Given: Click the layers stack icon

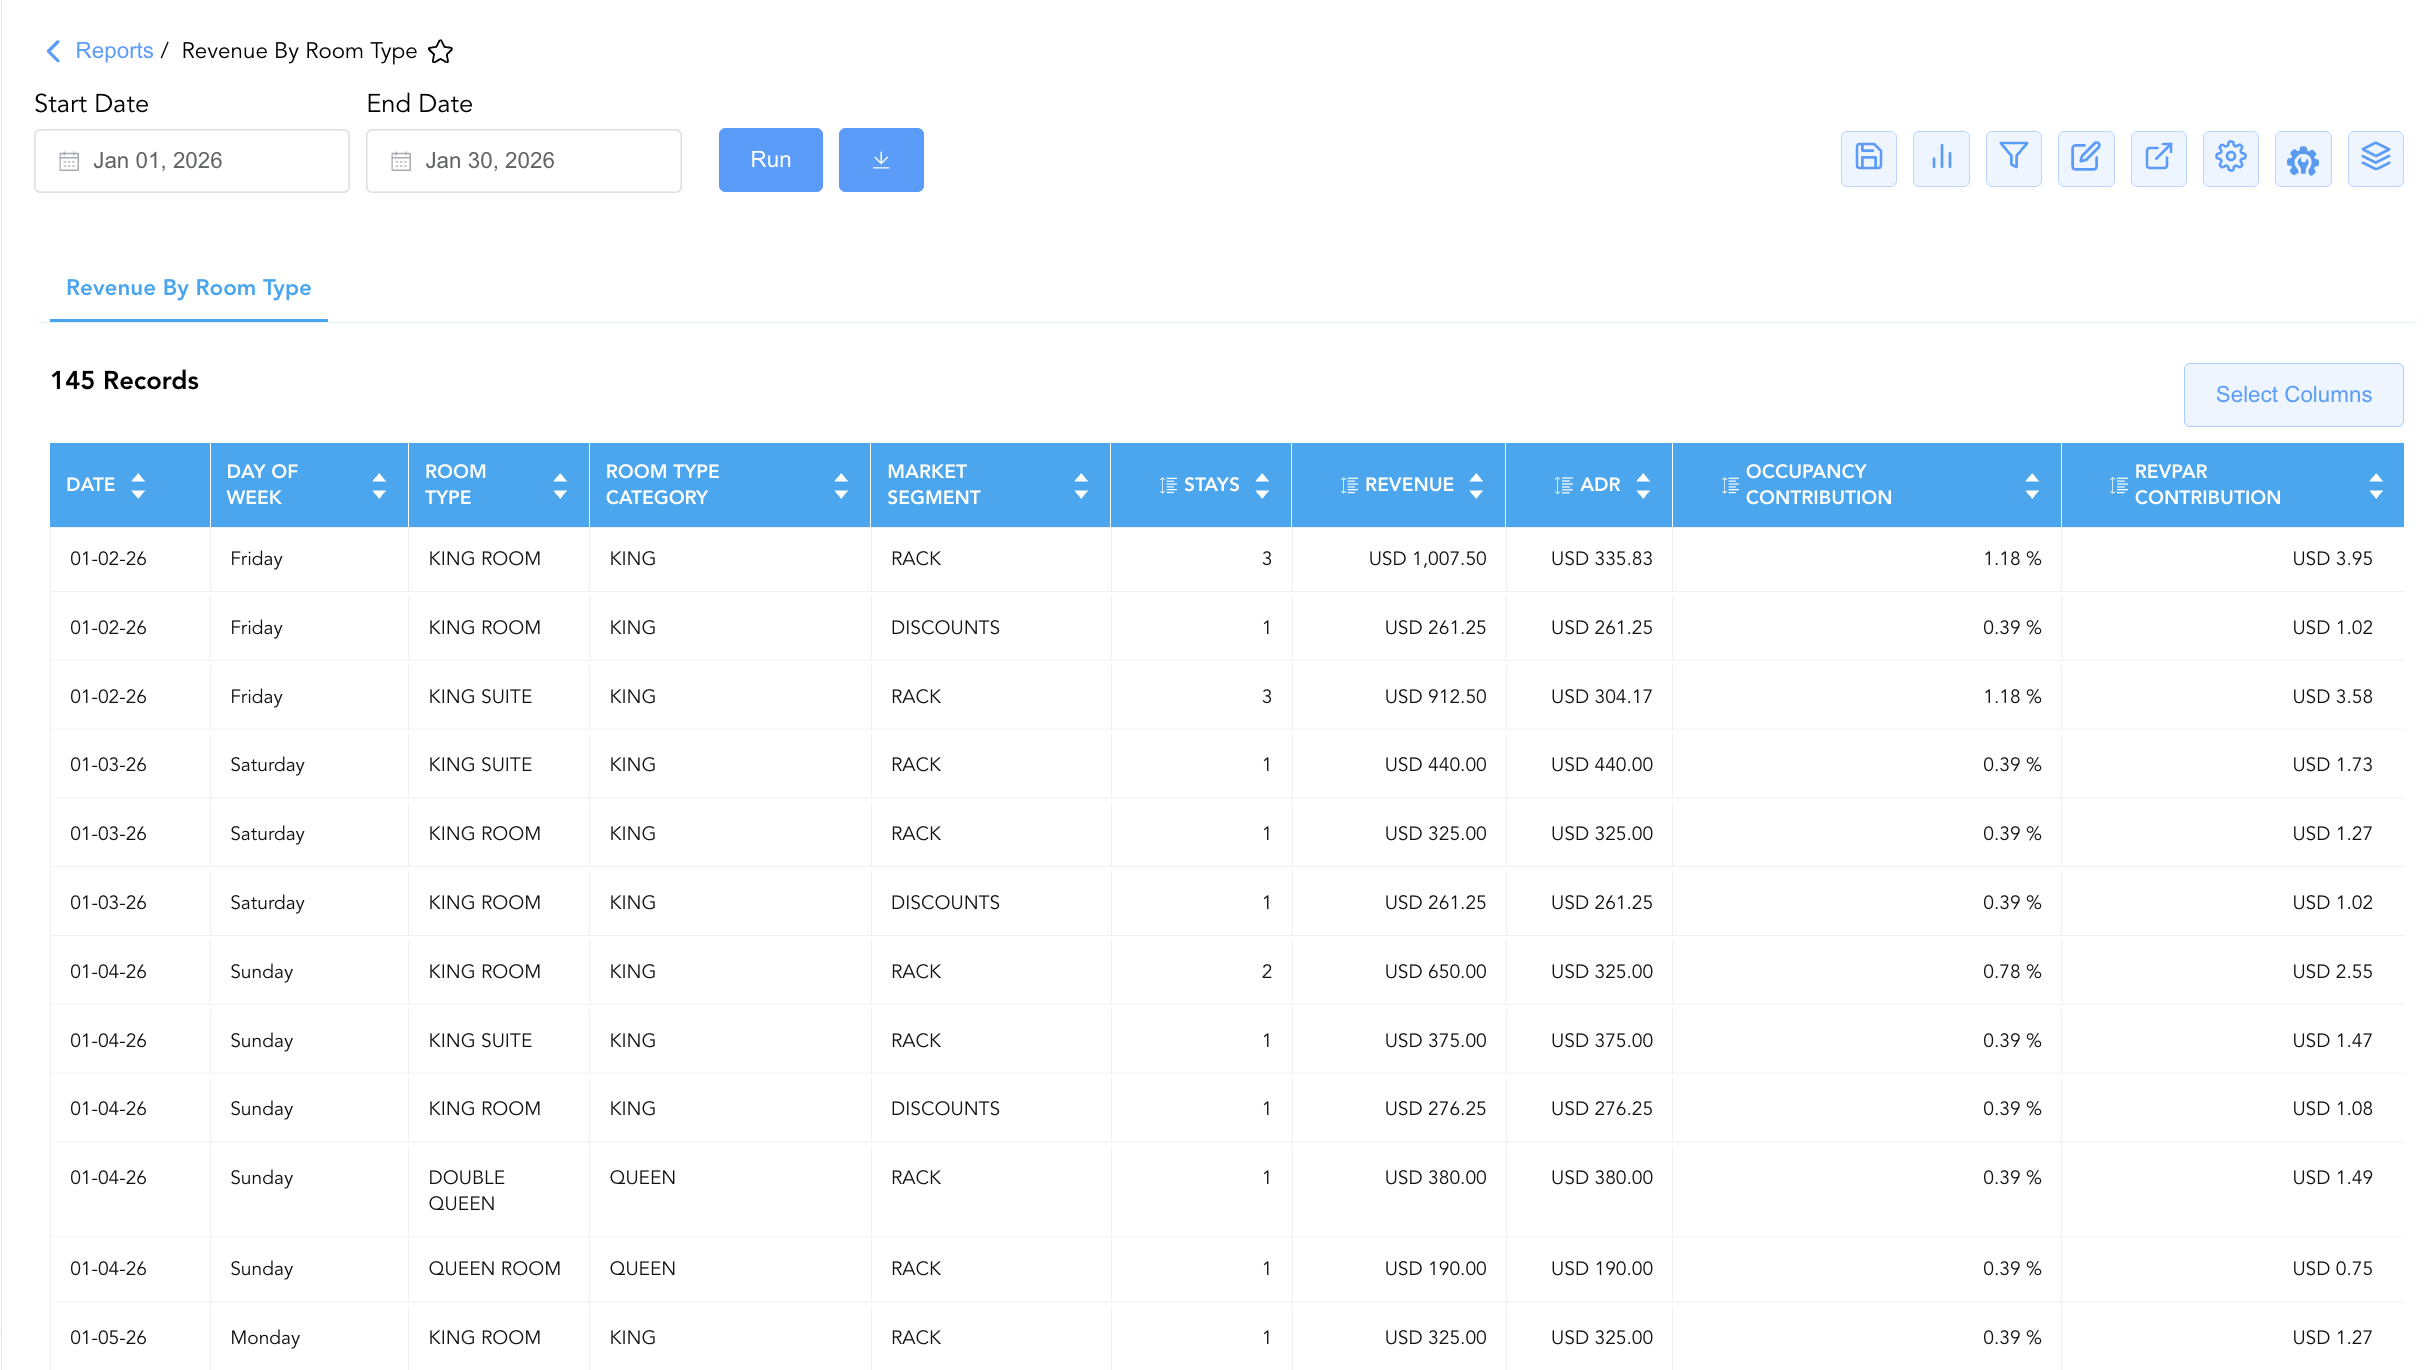Looking at the screenshot, I should 2375,158.
